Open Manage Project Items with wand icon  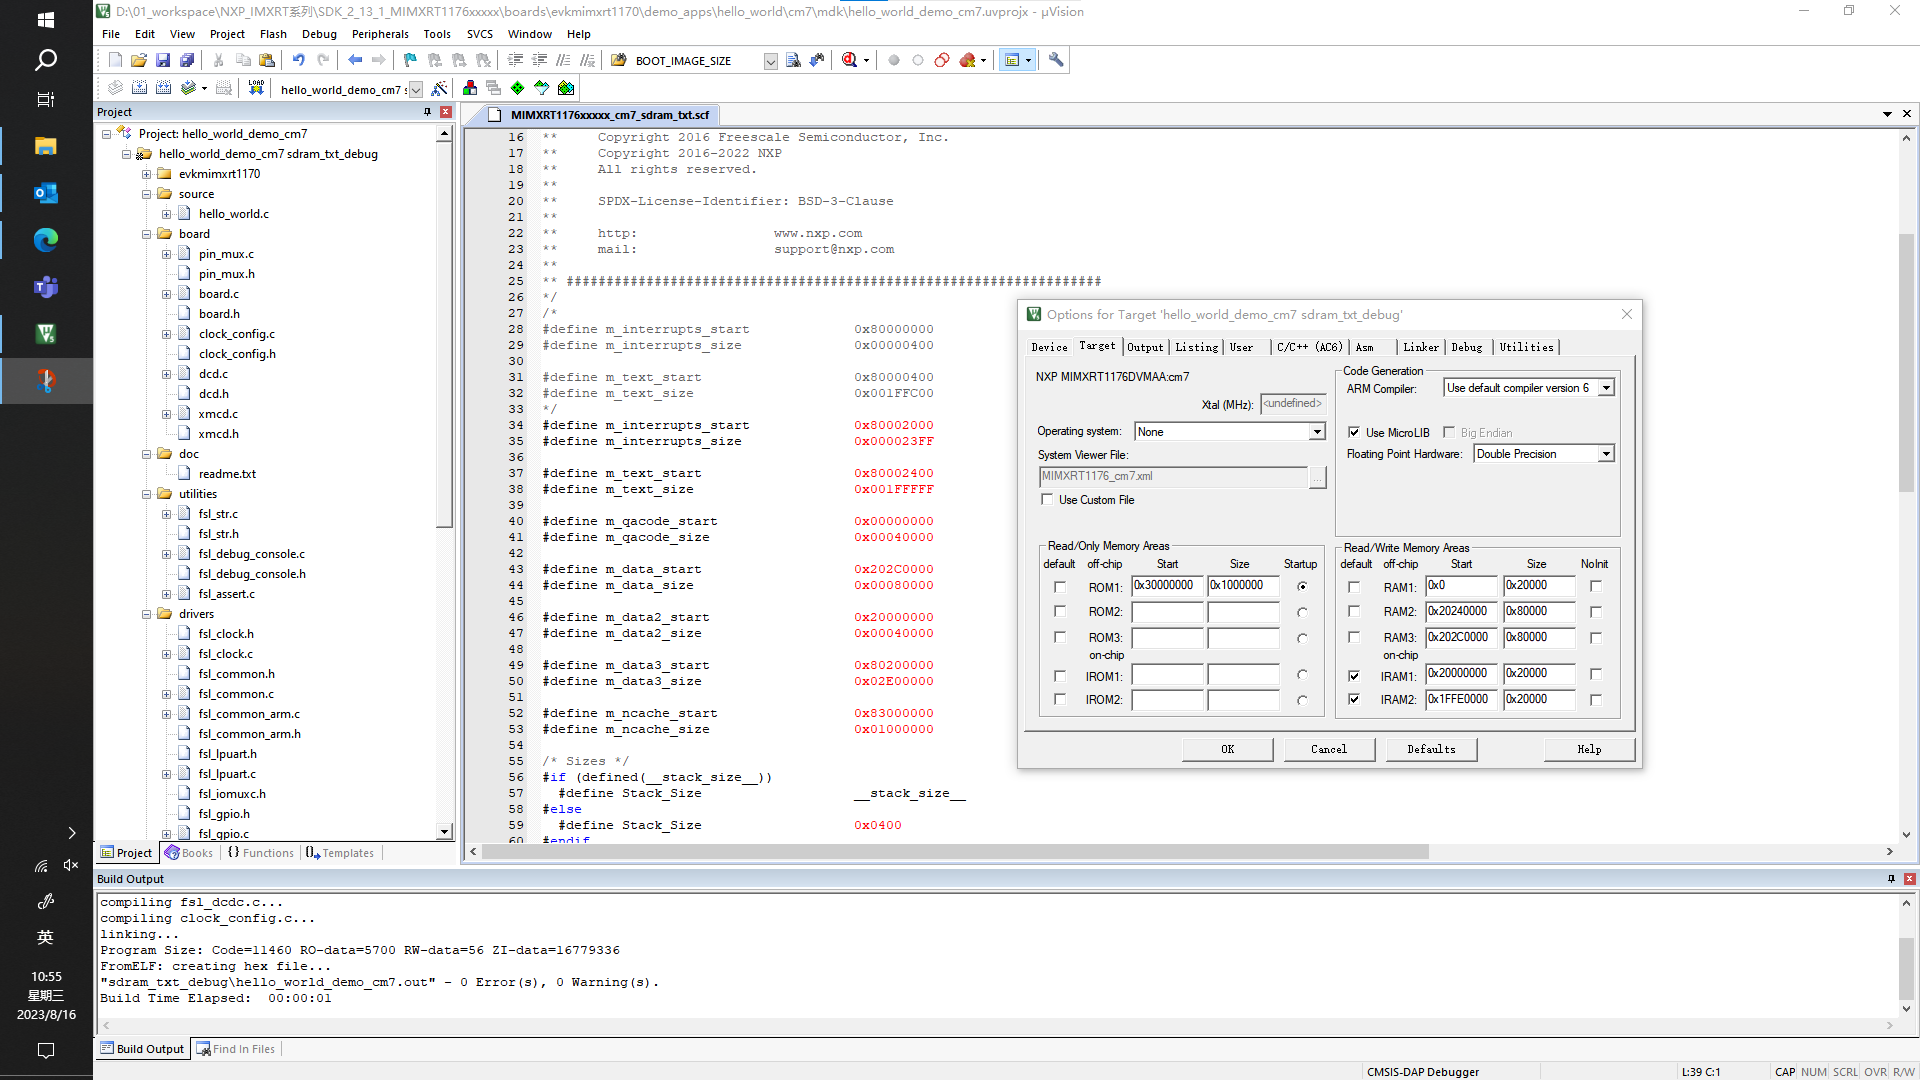click(440, 88)
